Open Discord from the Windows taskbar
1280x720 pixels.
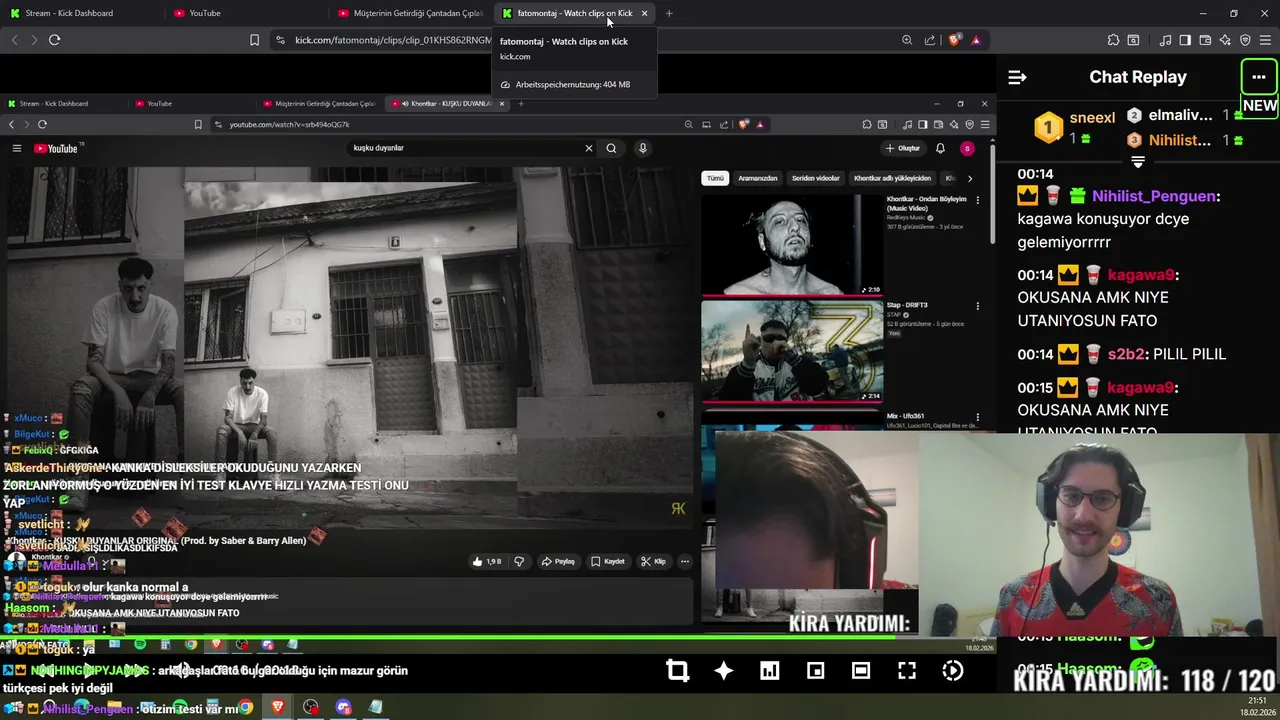pos(343,707)
